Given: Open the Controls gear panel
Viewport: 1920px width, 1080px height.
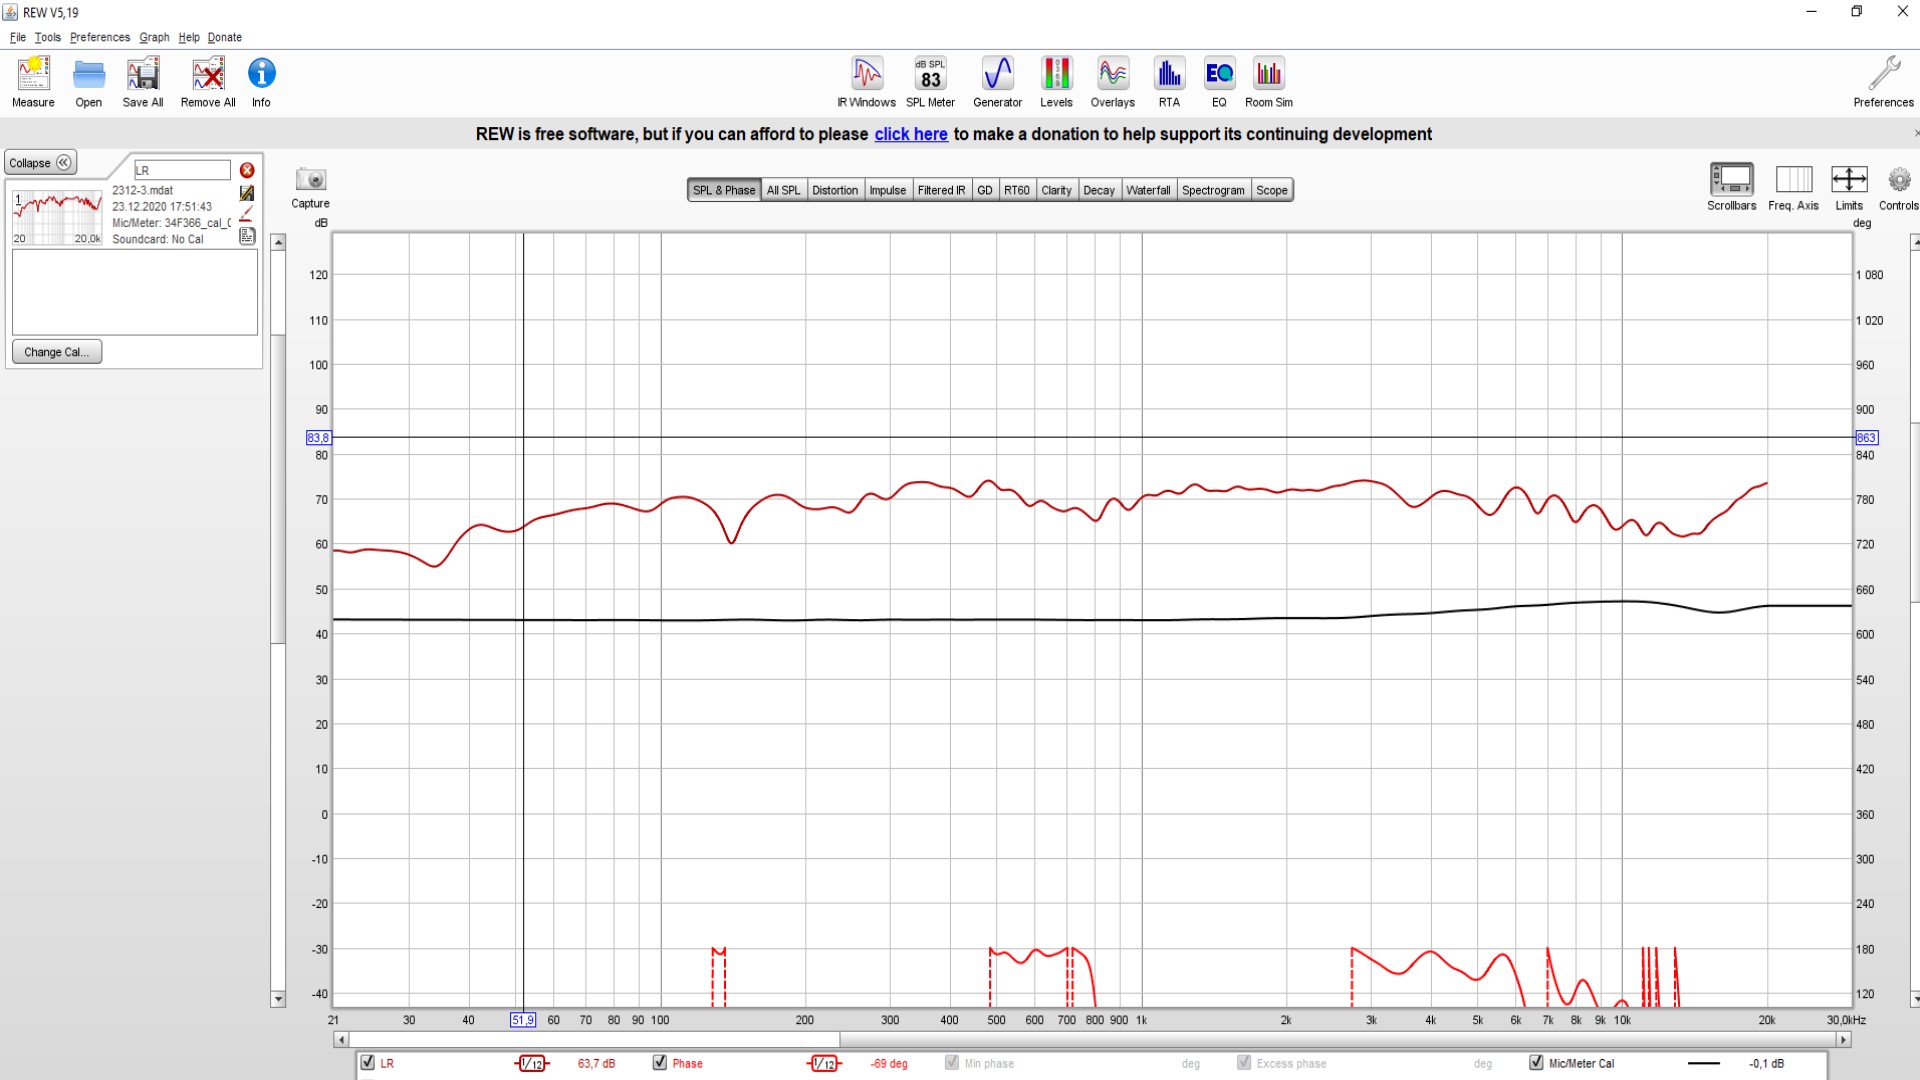Looking at the screenshot, I should tap(1898, 181).
